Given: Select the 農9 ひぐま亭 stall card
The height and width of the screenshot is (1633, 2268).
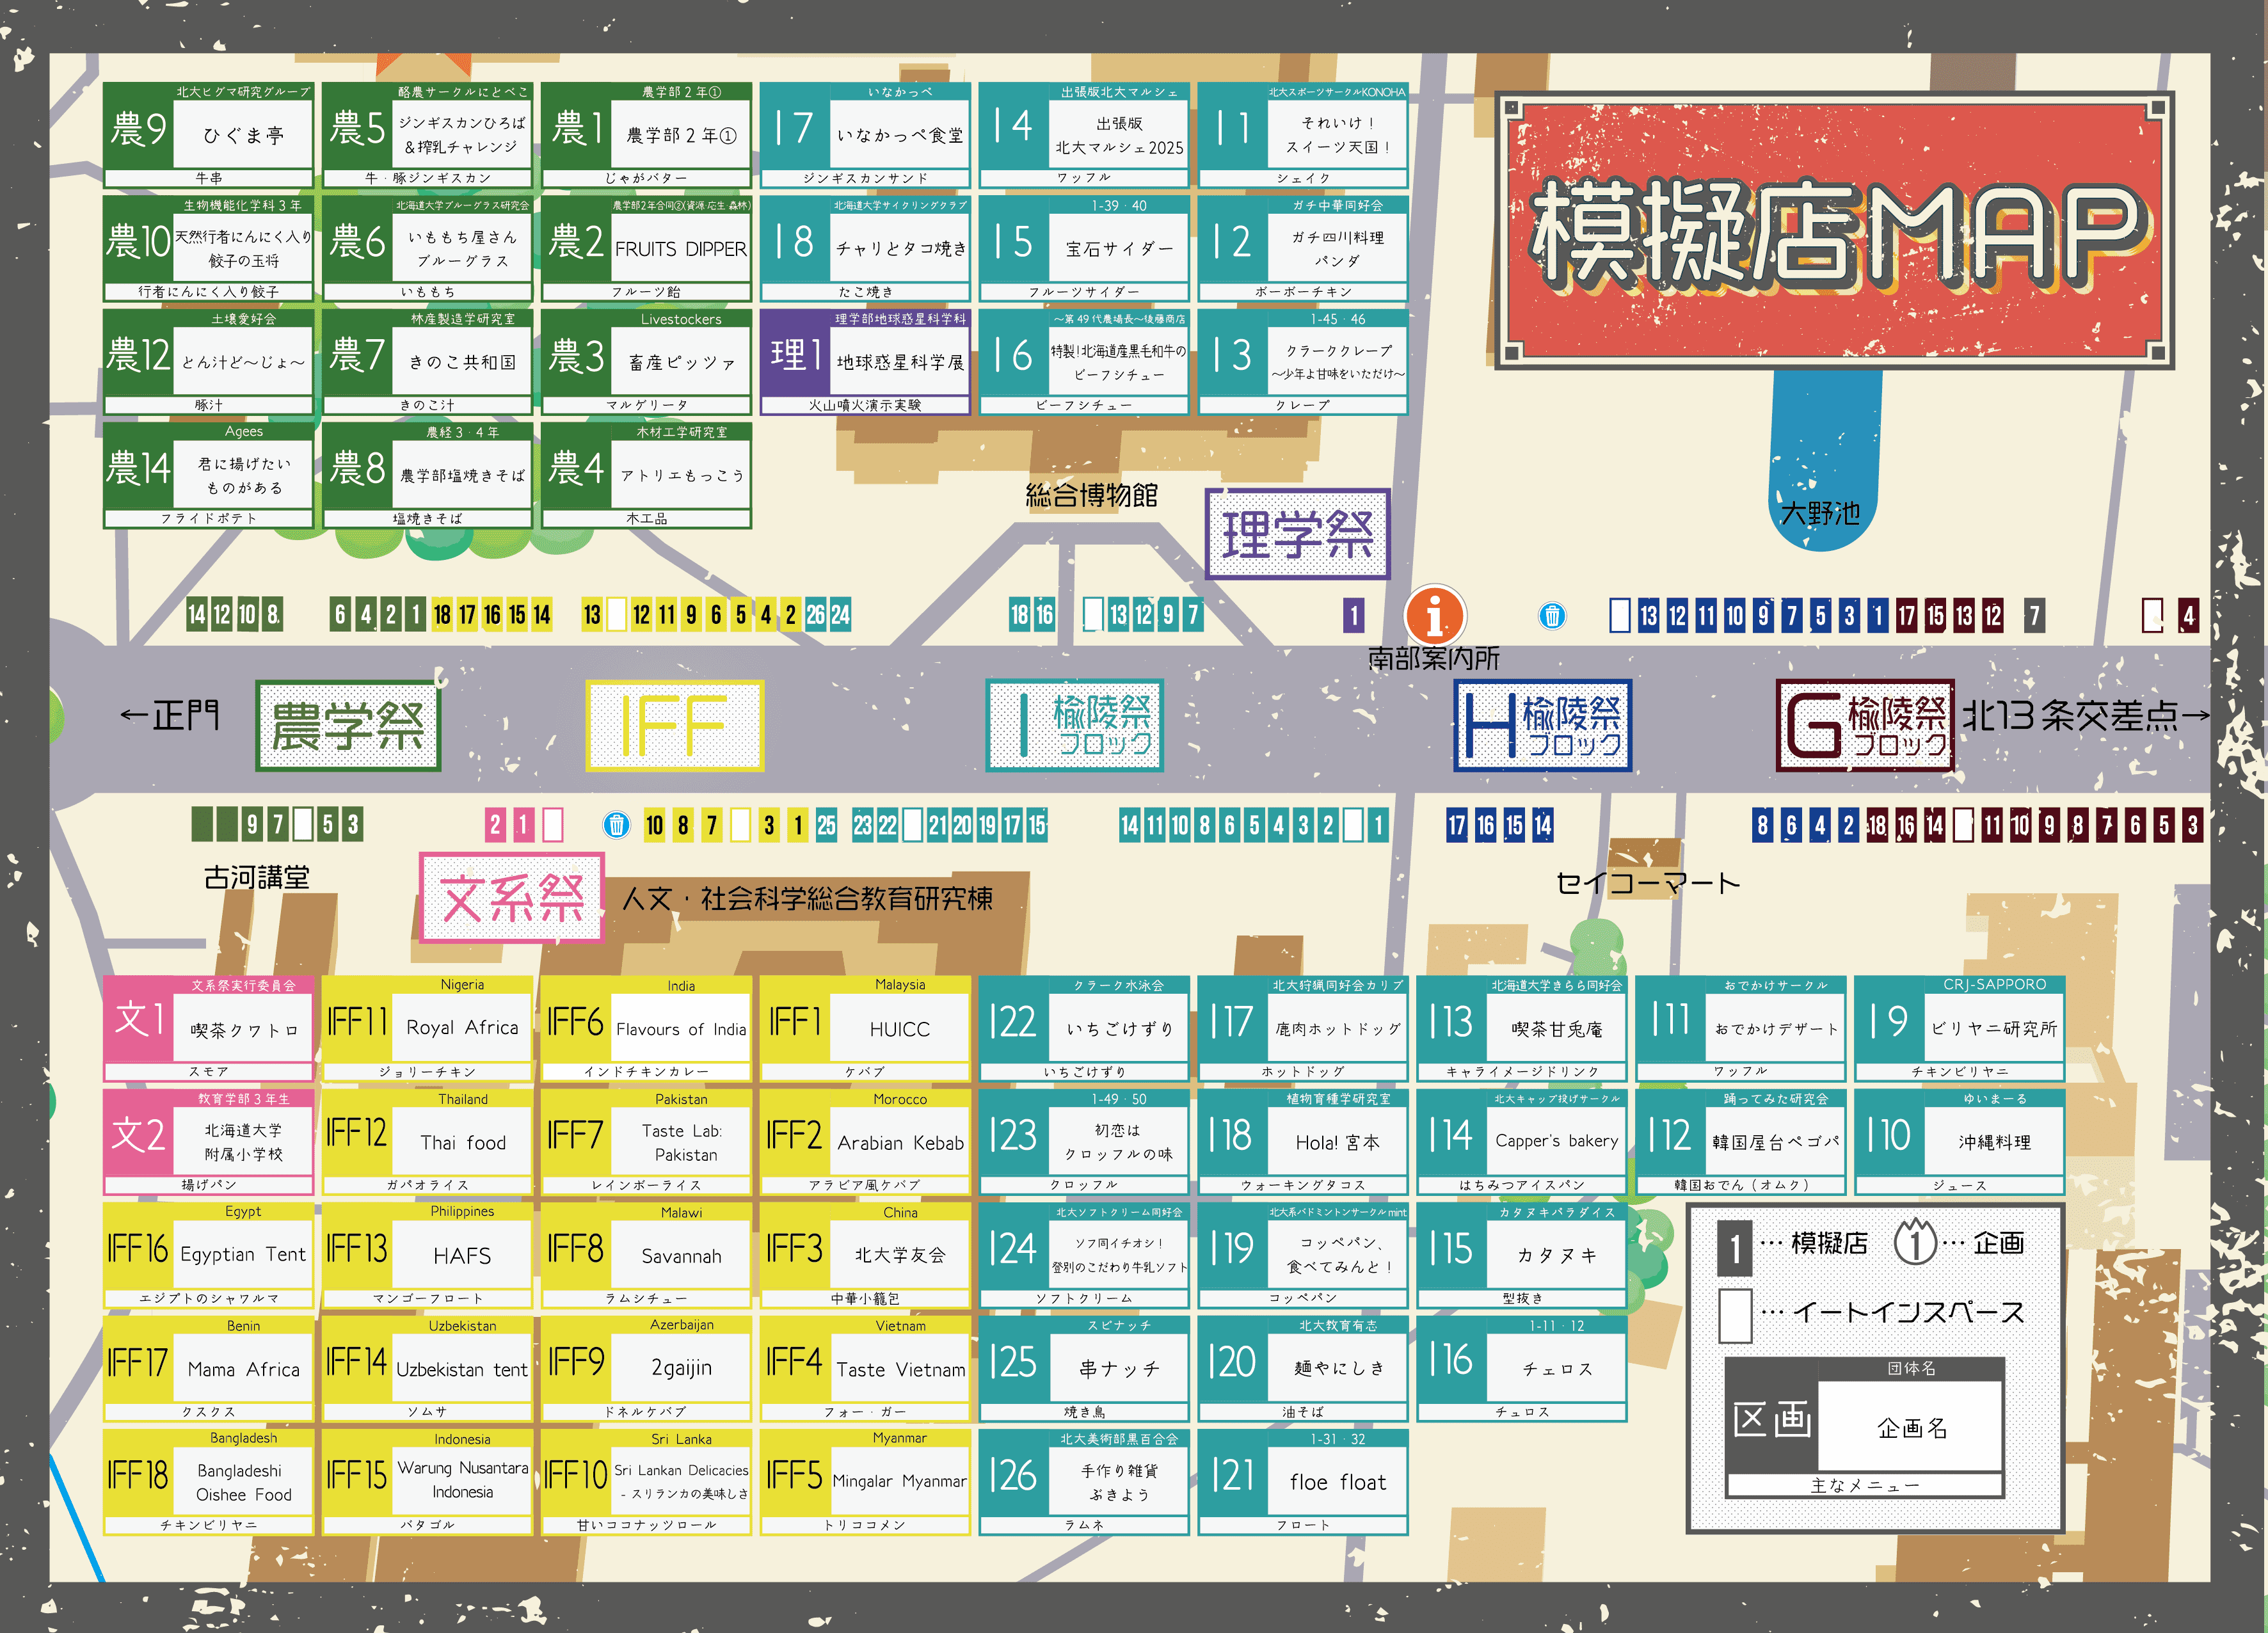Looking at the screenshot, I should (x=208, y=135).
